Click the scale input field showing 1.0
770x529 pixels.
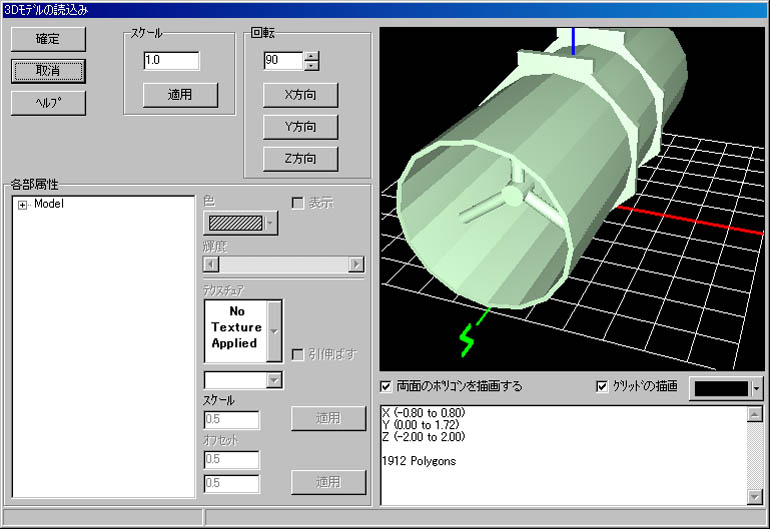tap(171, 60)
